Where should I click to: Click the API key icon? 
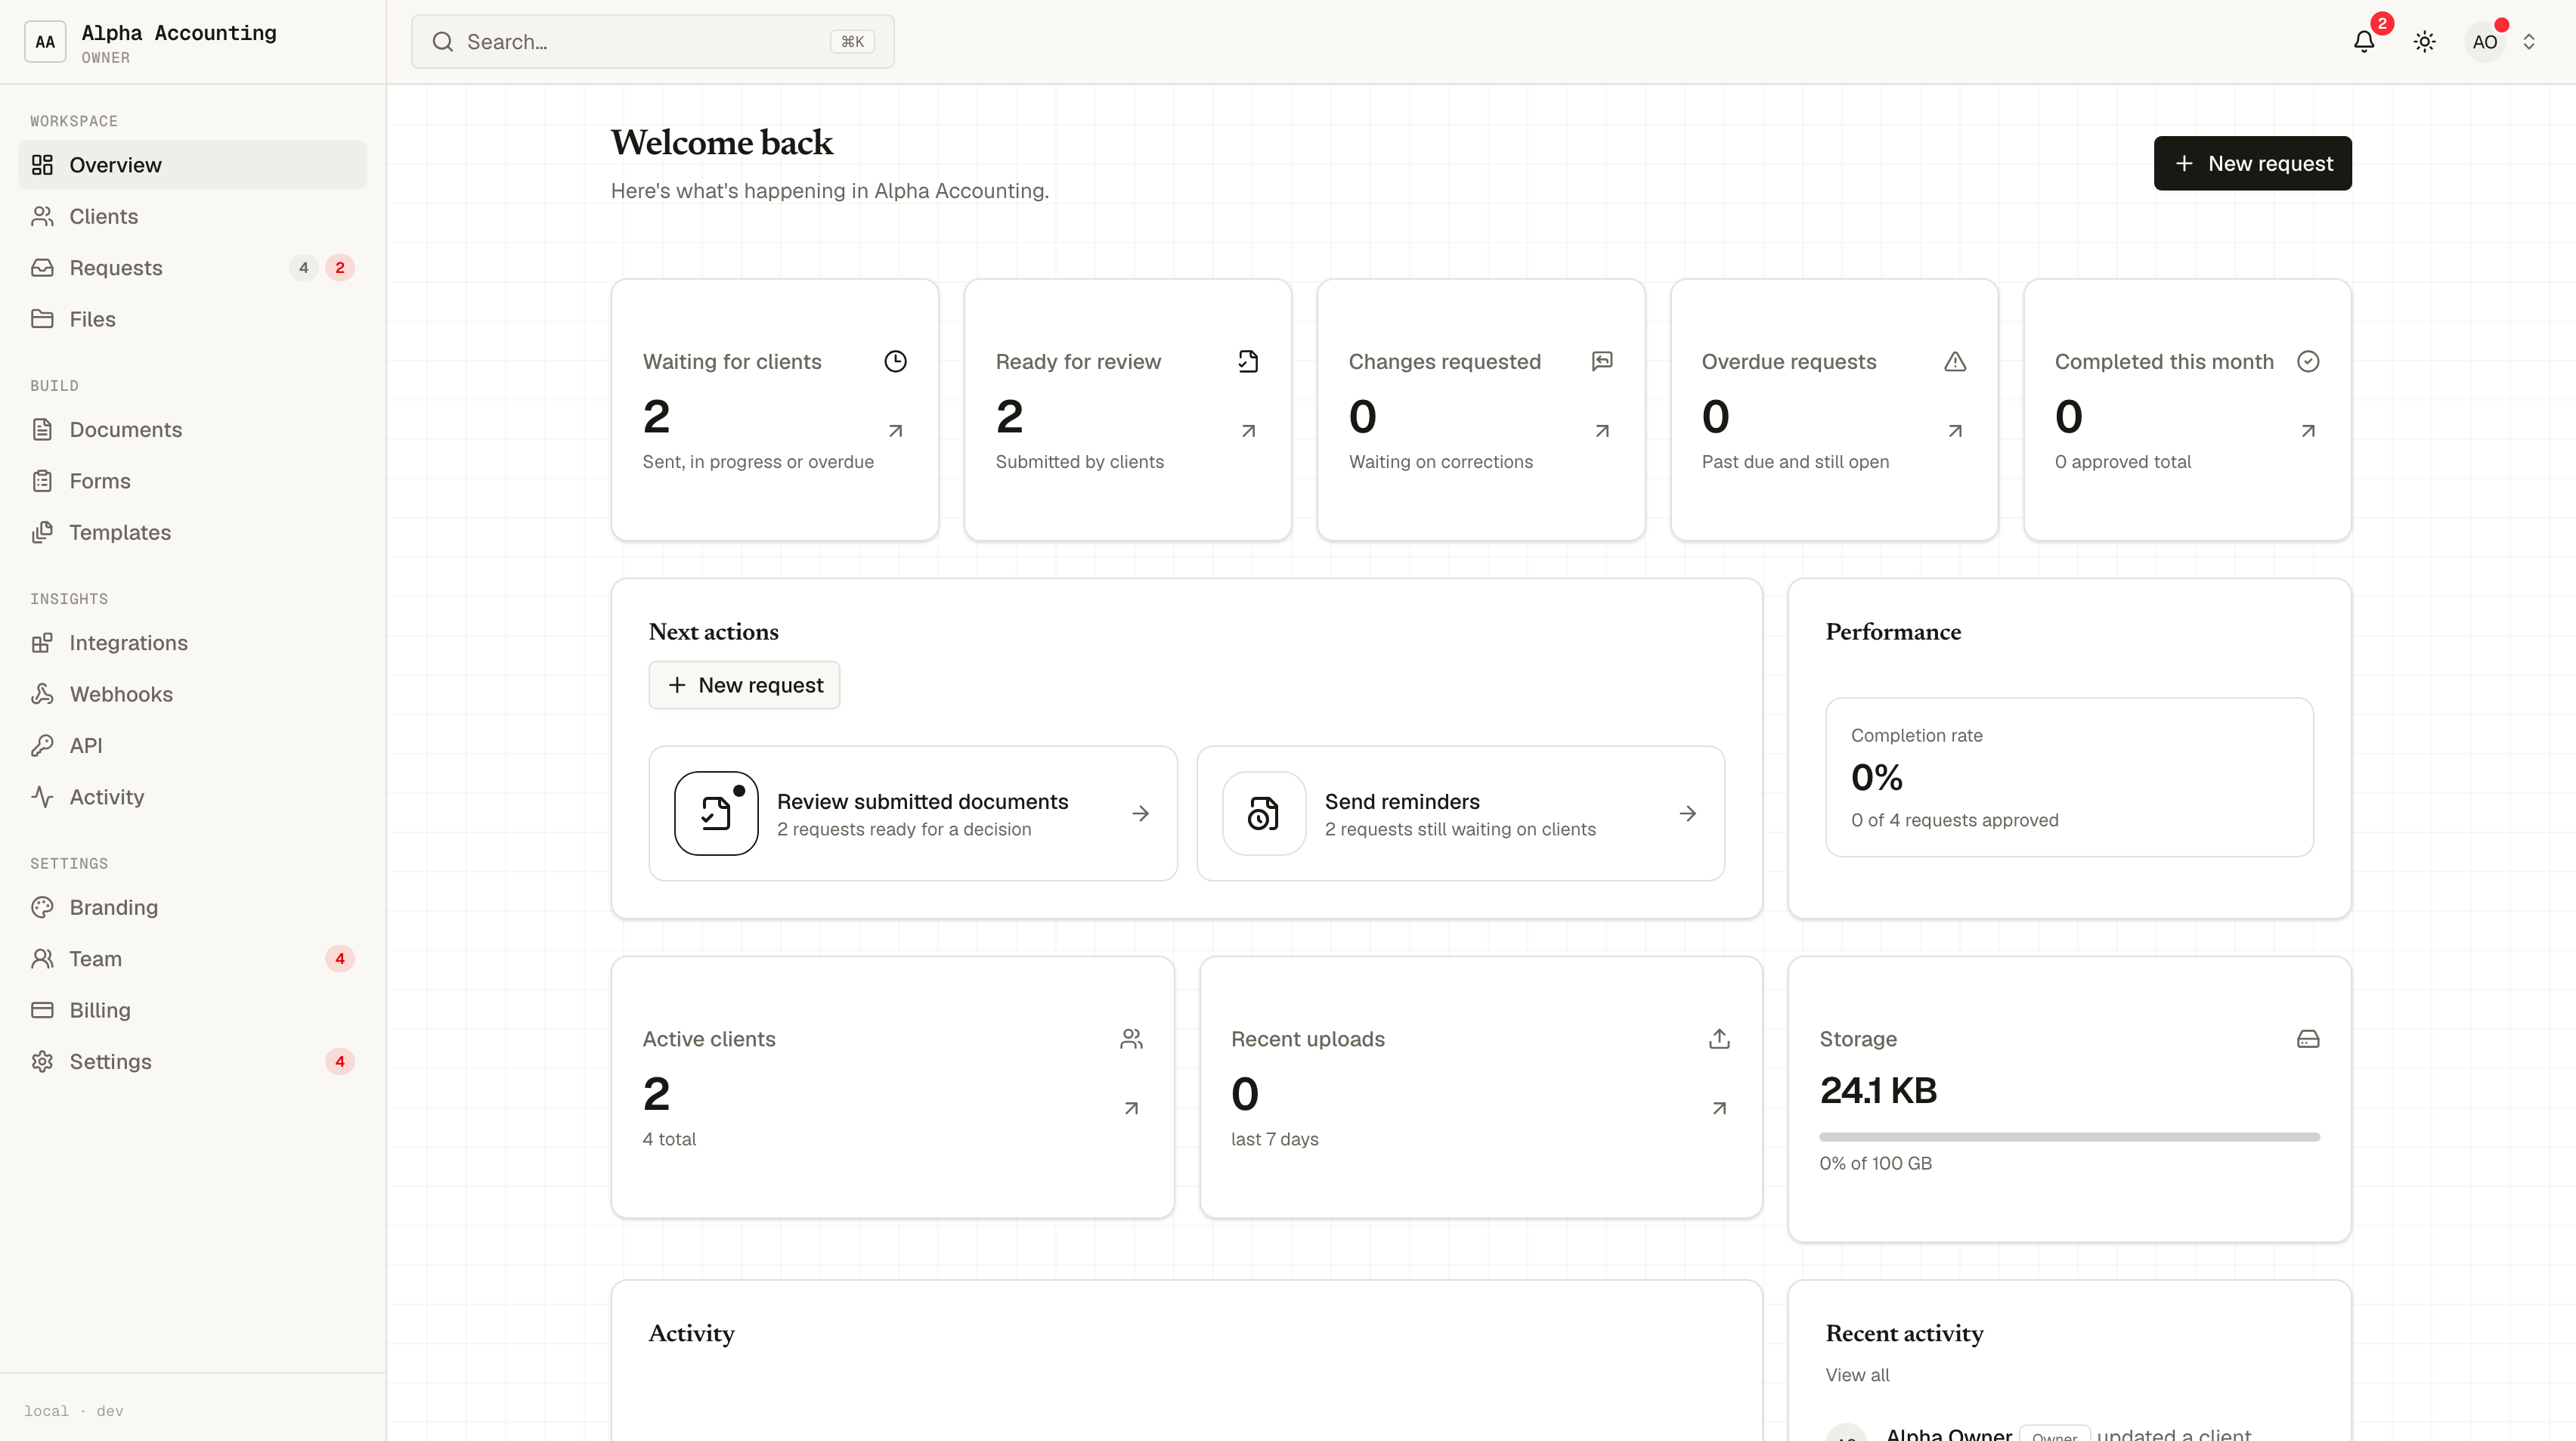(42, 746)
